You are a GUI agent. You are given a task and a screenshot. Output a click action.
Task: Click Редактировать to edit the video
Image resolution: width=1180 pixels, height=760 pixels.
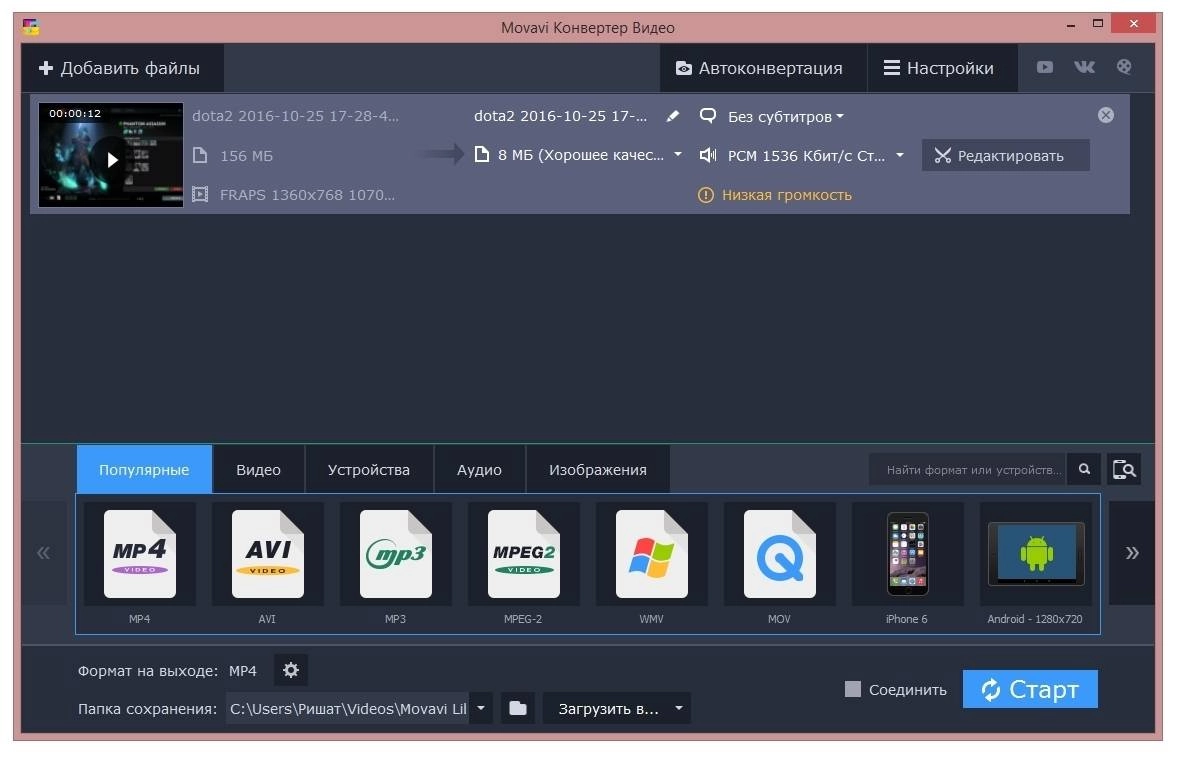[1005, 156]
